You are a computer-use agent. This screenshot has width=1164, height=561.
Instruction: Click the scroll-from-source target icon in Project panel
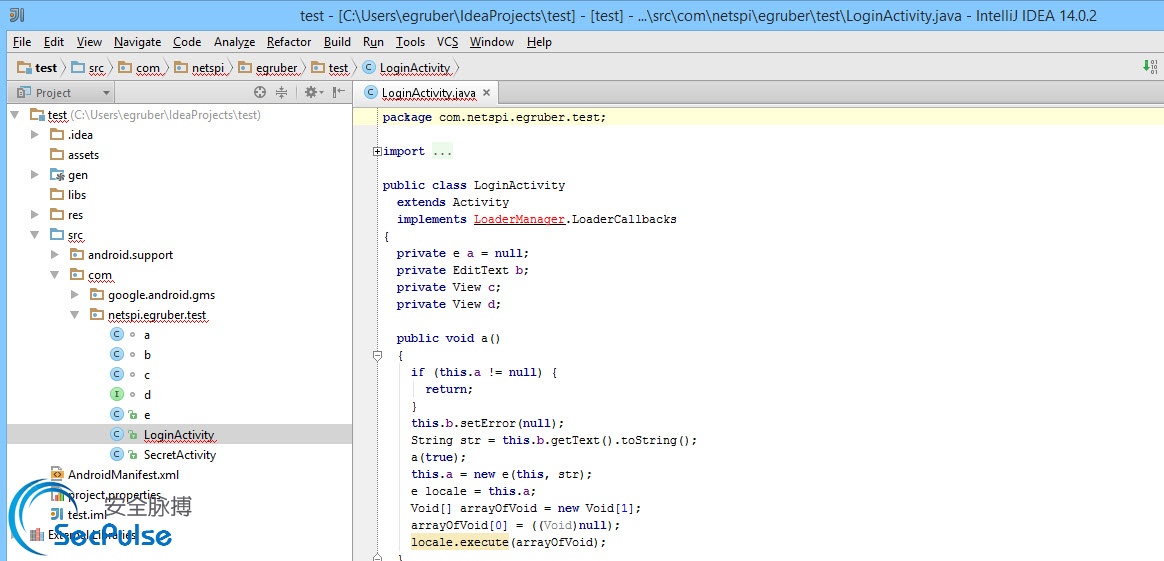point(259,92)
